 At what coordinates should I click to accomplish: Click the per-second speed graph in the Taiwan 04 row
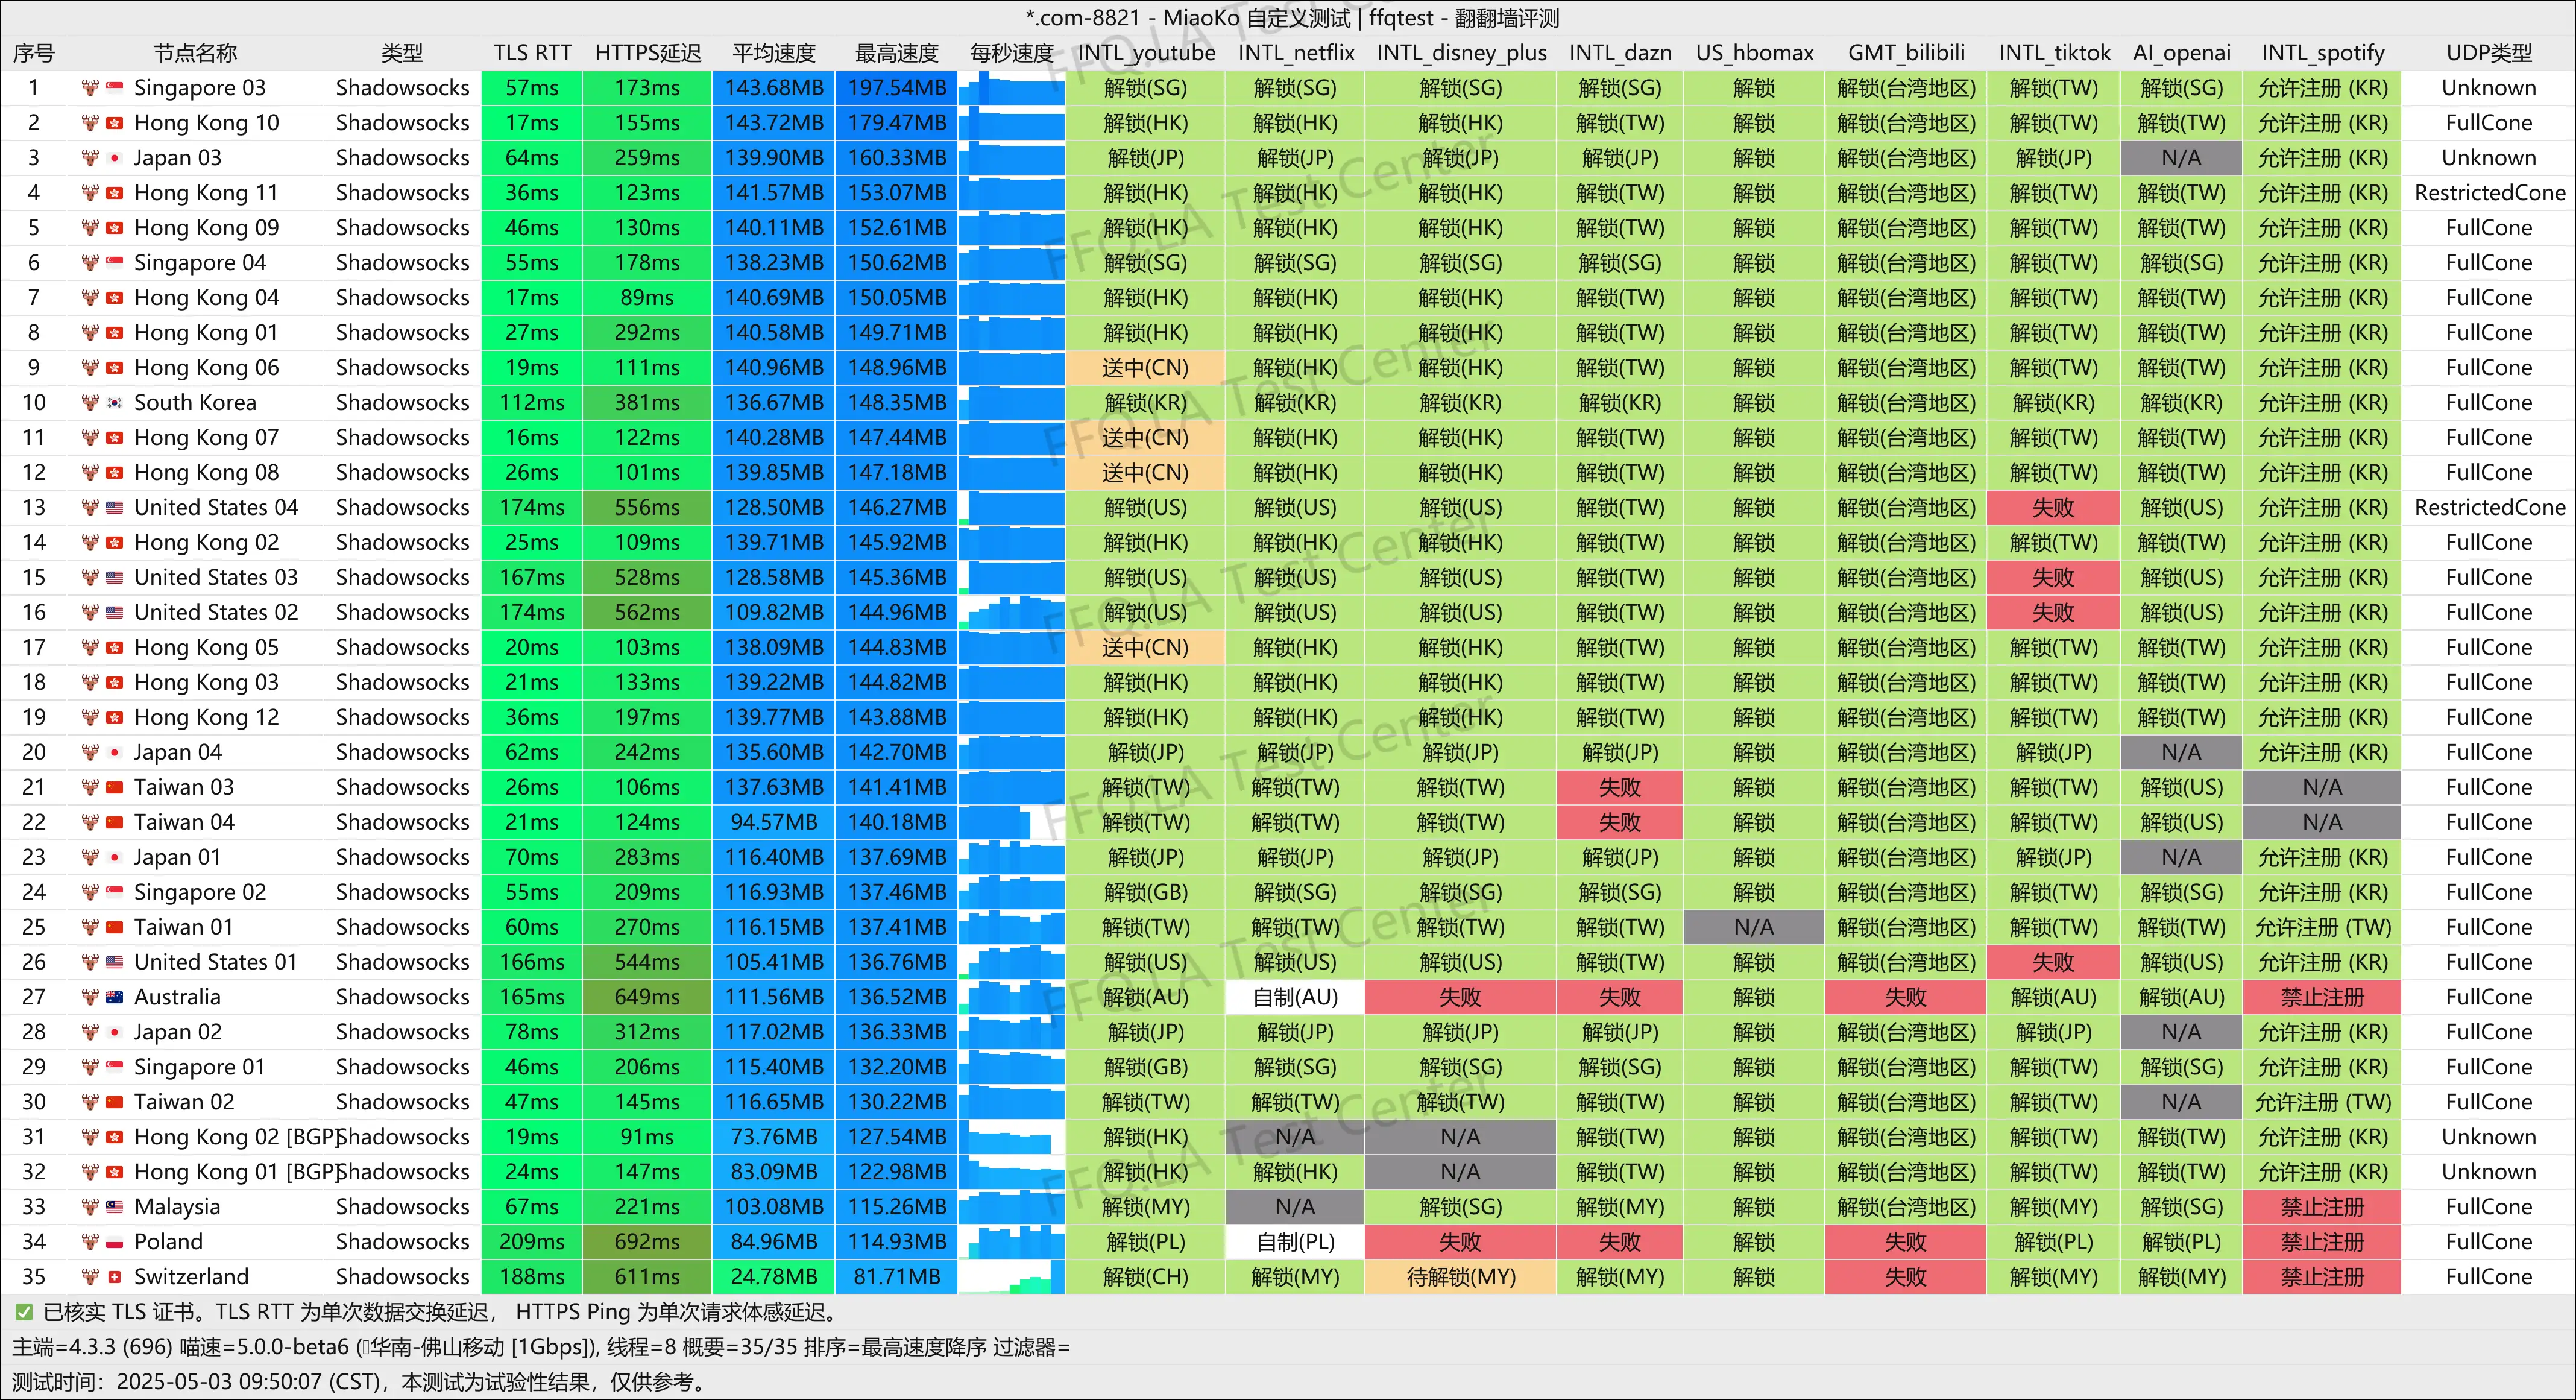(x=1011, y=822)
